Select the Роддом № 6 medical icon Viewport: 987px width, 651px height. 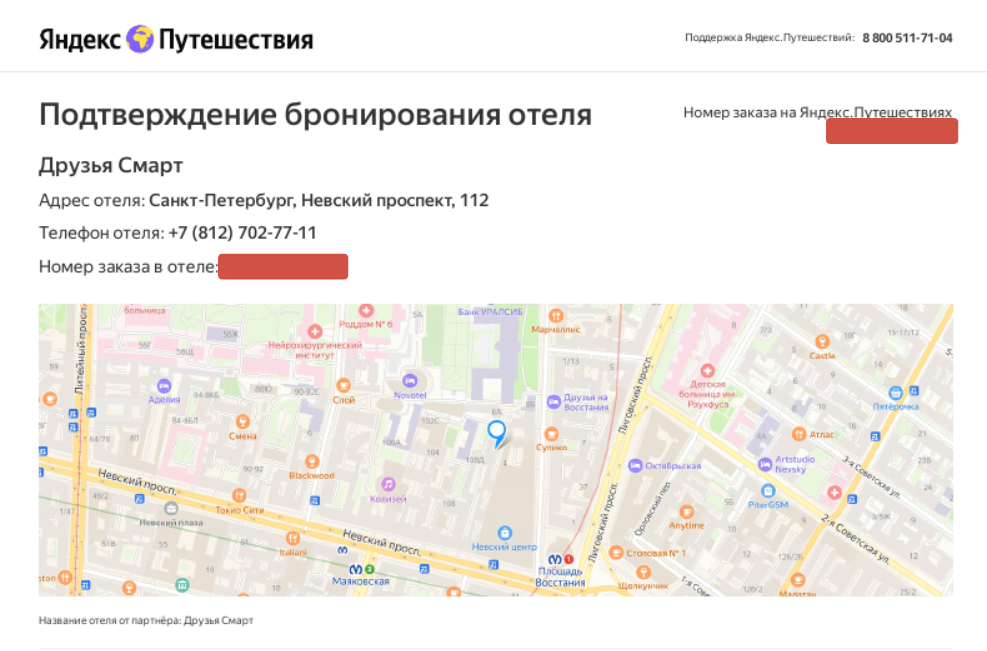pos(365,308)
